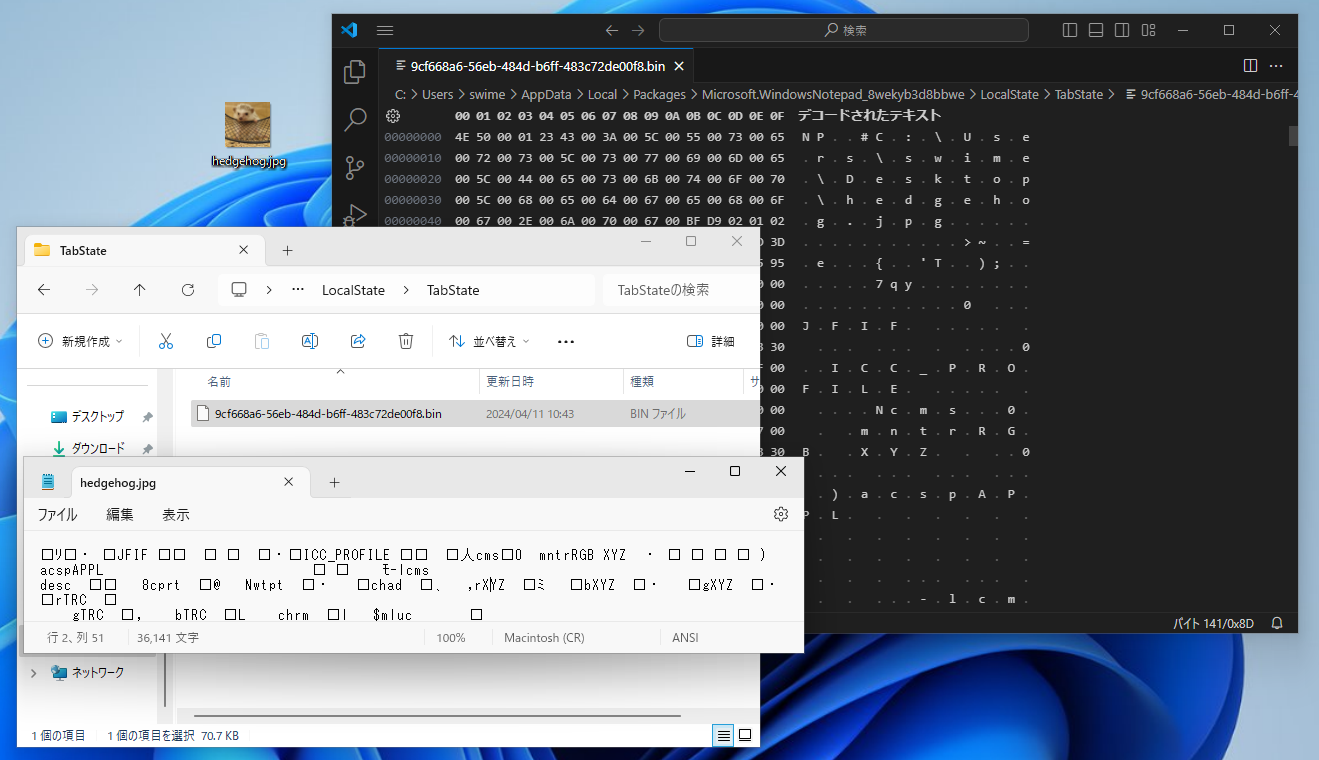1319x760 pixels.
Task: Open VS Code hamburger menu
Action: click(385, 30)
